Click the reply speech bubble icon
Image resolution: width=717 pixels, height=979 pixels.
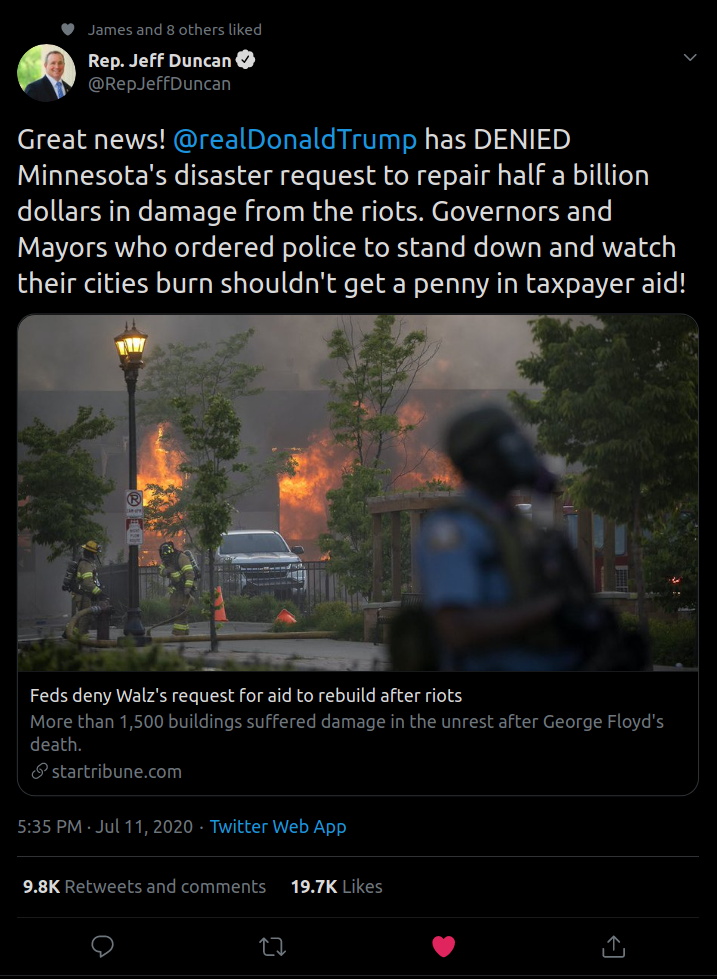point(102,947)
